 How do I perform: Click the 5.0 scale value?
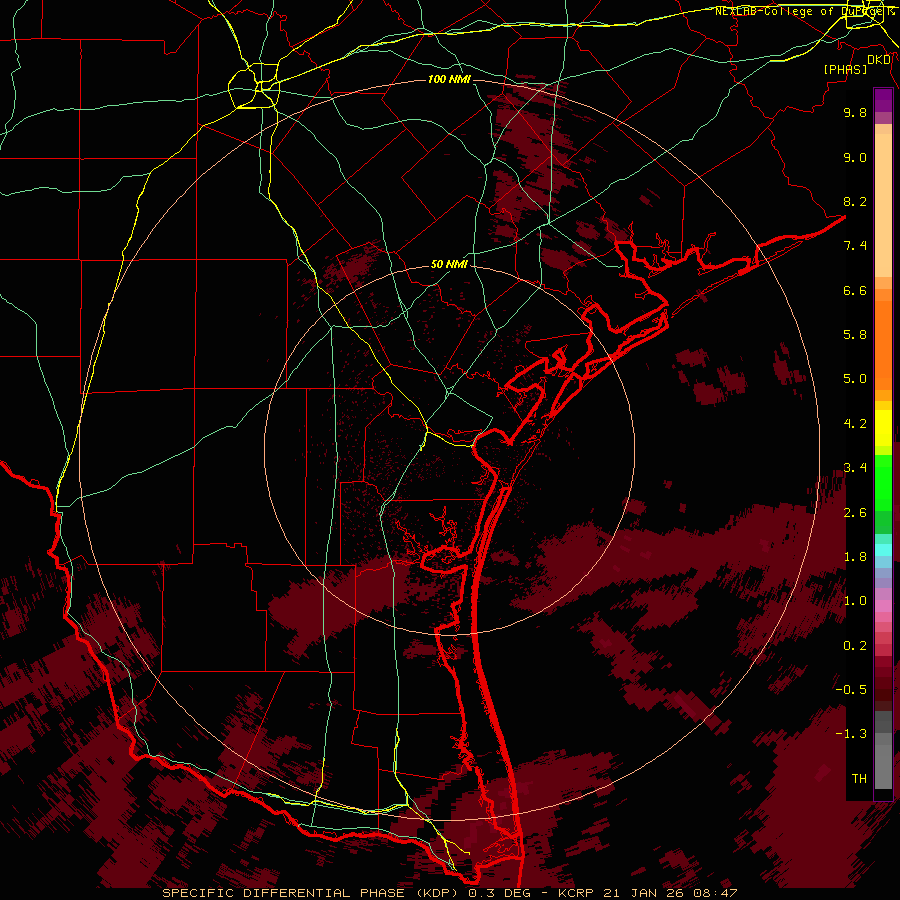(x=855, y=379)
